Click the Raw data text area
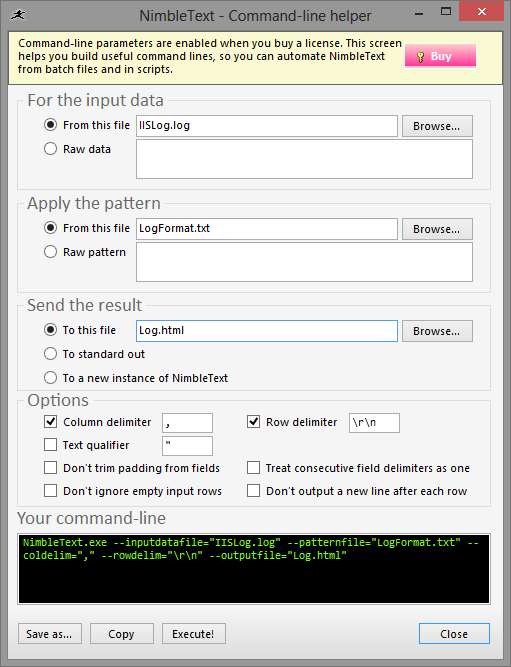Image resolution: width=511 pixels, height=667 pixels. pos(304,159)
